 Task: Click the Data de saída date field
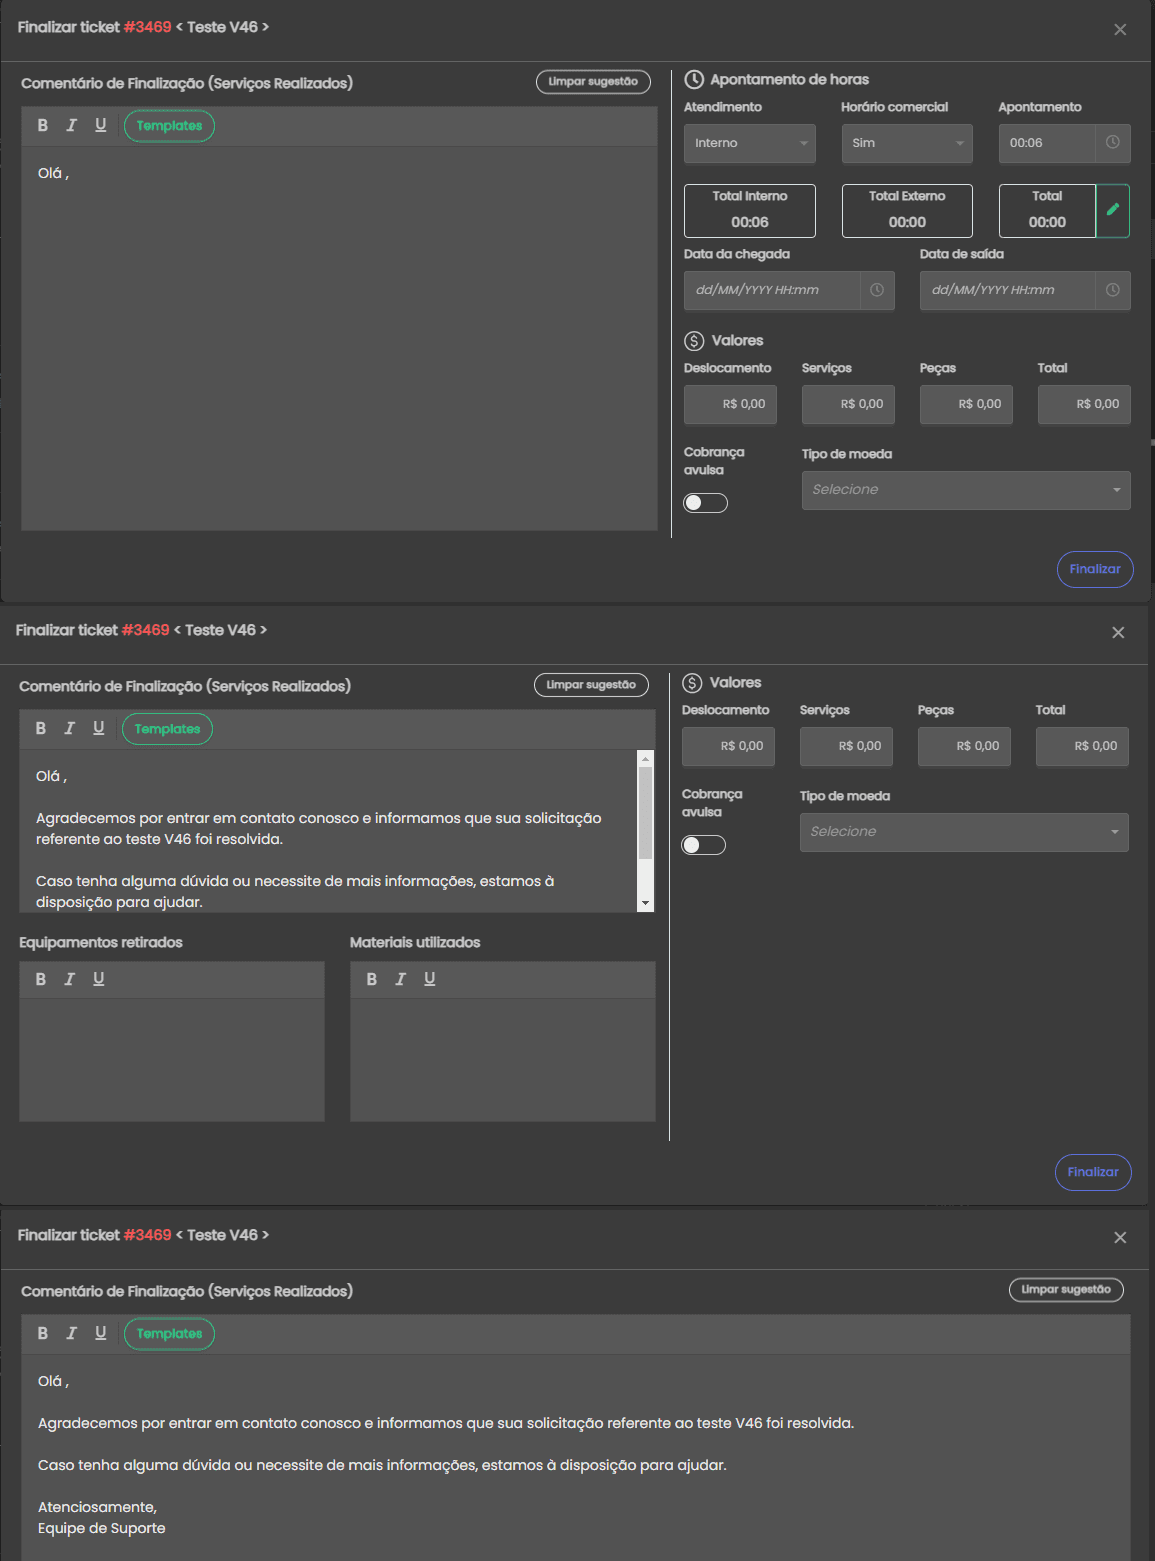tap(1008, 290)
